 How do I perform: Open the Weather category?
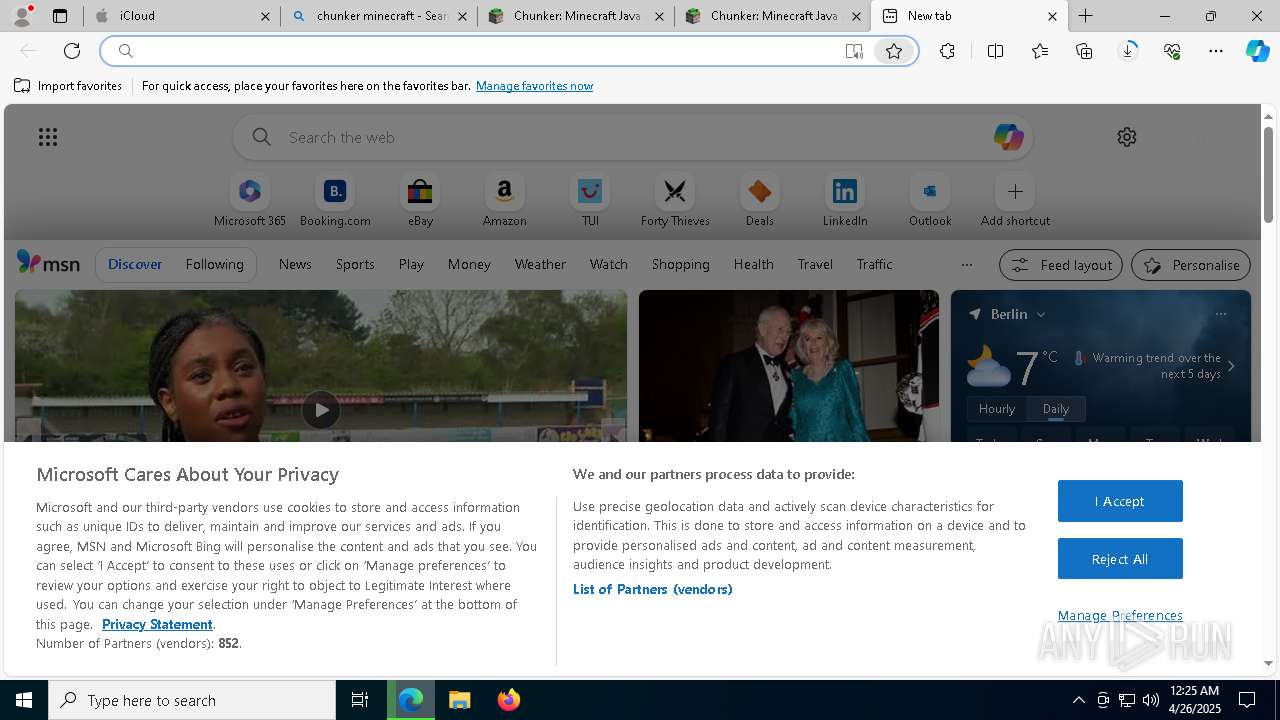(540, 264)
